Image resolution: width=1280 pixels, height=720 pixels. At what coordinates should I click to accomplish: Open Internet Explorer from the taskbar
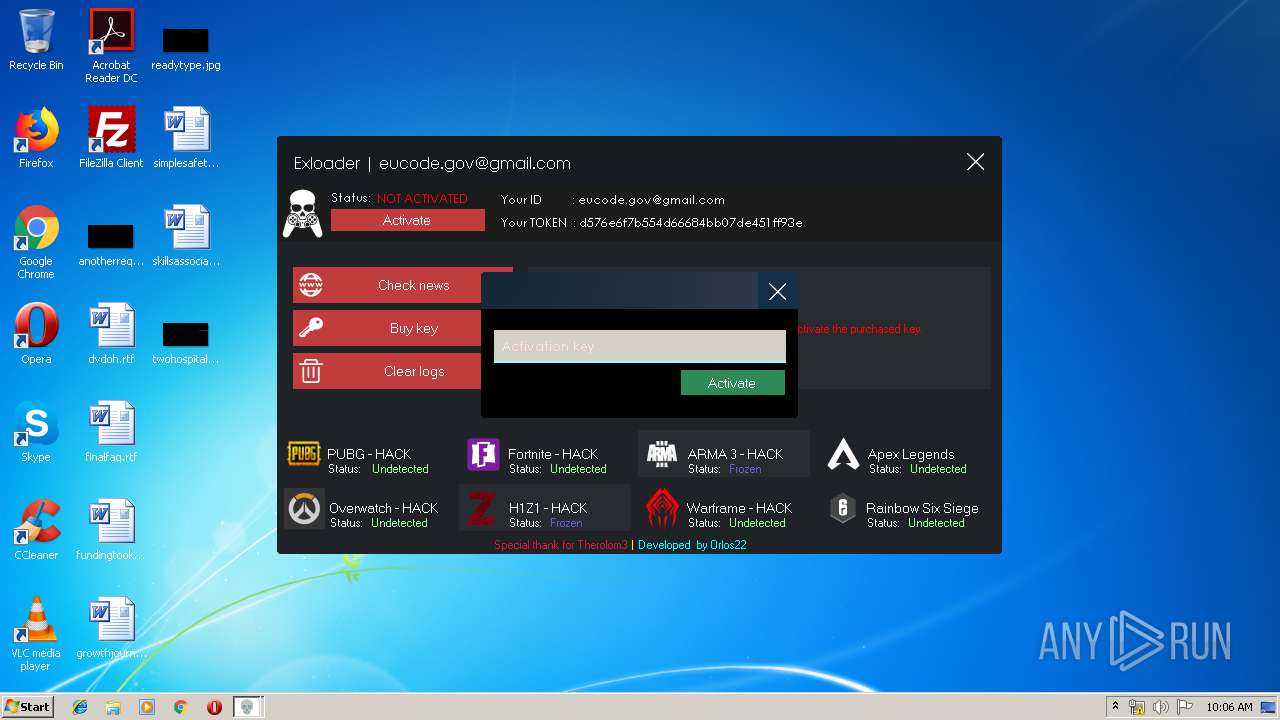tap(80, 707)
